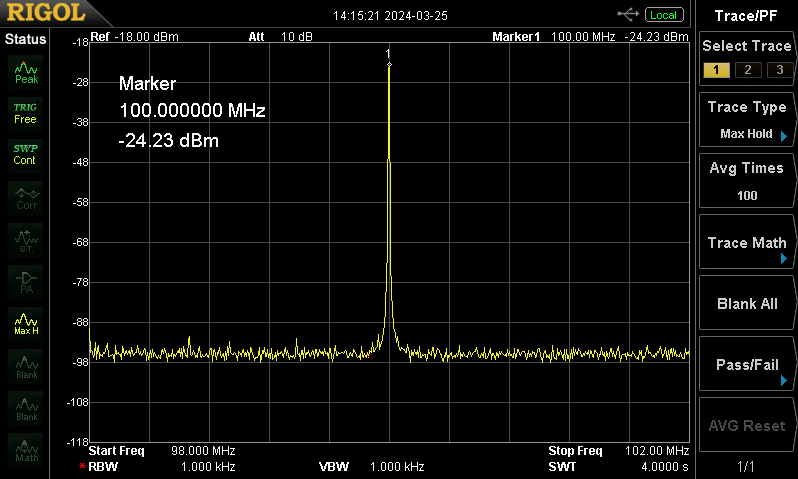The width and height of the screenshot is (798, 479).
Task: Click the Math trace status icon
Action: pyautogui.click(x=26, y=451)
